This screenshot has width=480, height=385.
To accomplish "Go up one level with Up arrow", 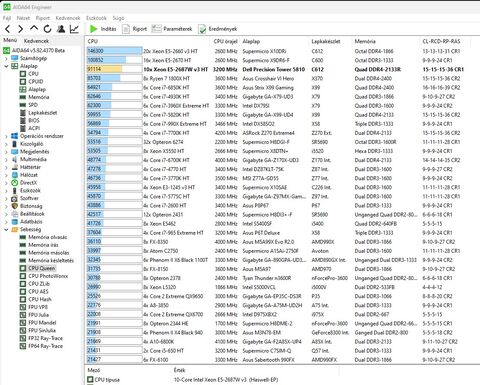I will coord(34,29).
